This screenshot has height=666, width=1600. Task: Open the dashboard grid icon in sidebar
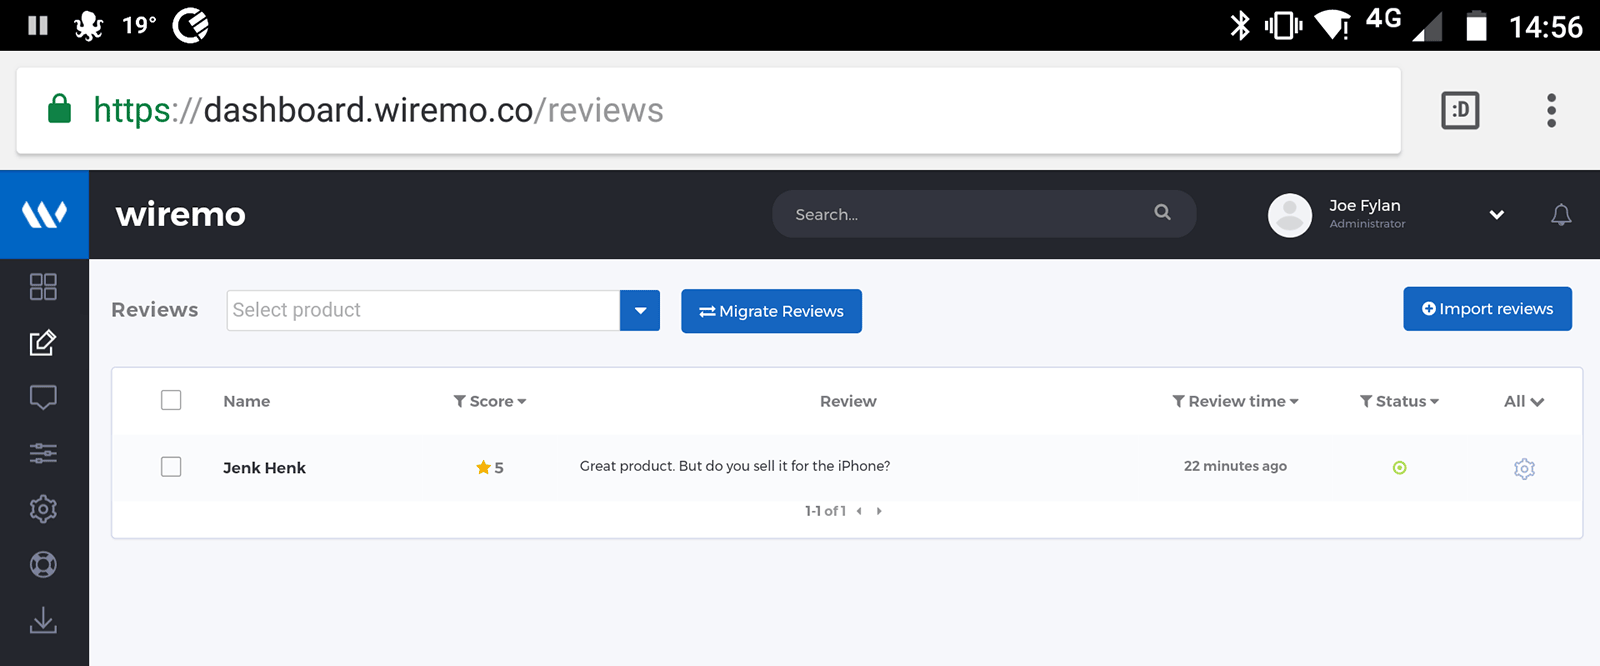tap(43, 287)
